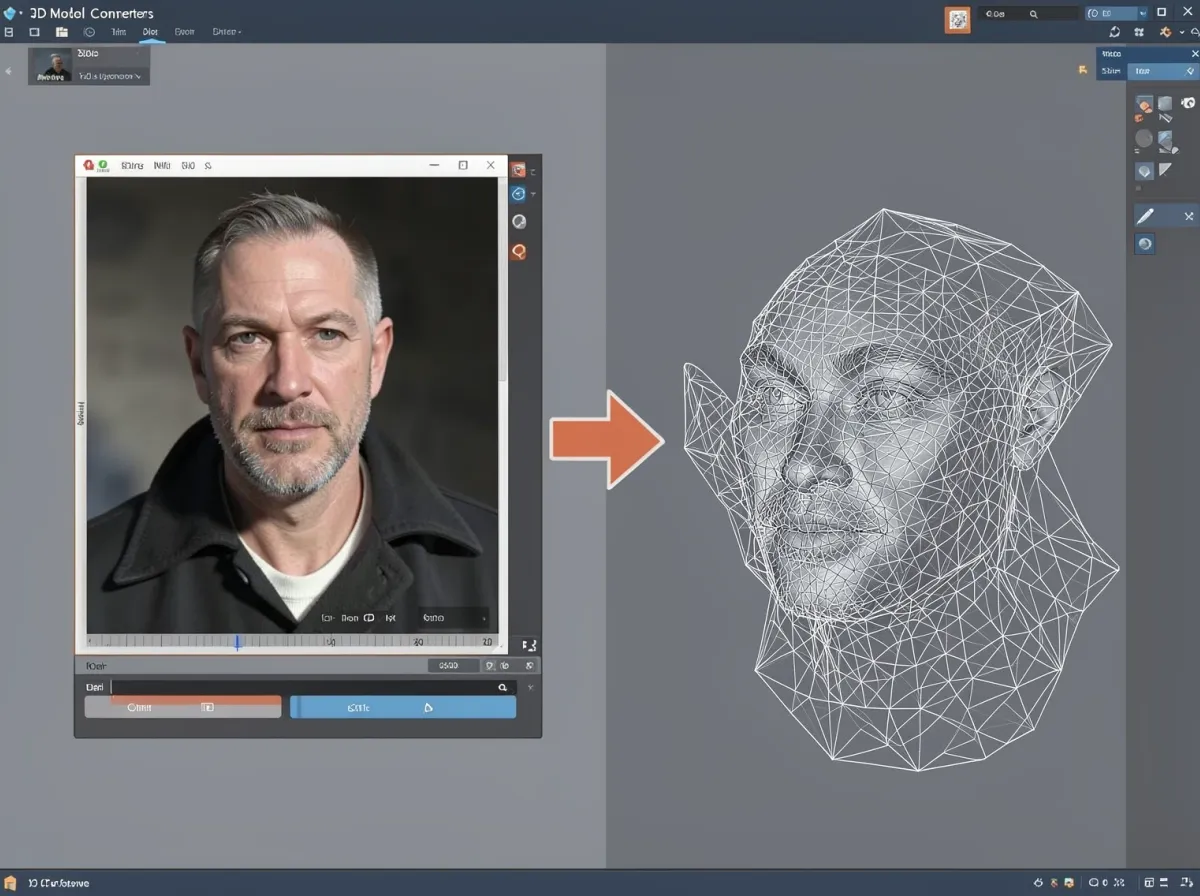Image resolution: width=1200 pixels, height=896 pixels.
Task: Select the highlighted Dist tab in top bar
Action: tap(151, 32)
